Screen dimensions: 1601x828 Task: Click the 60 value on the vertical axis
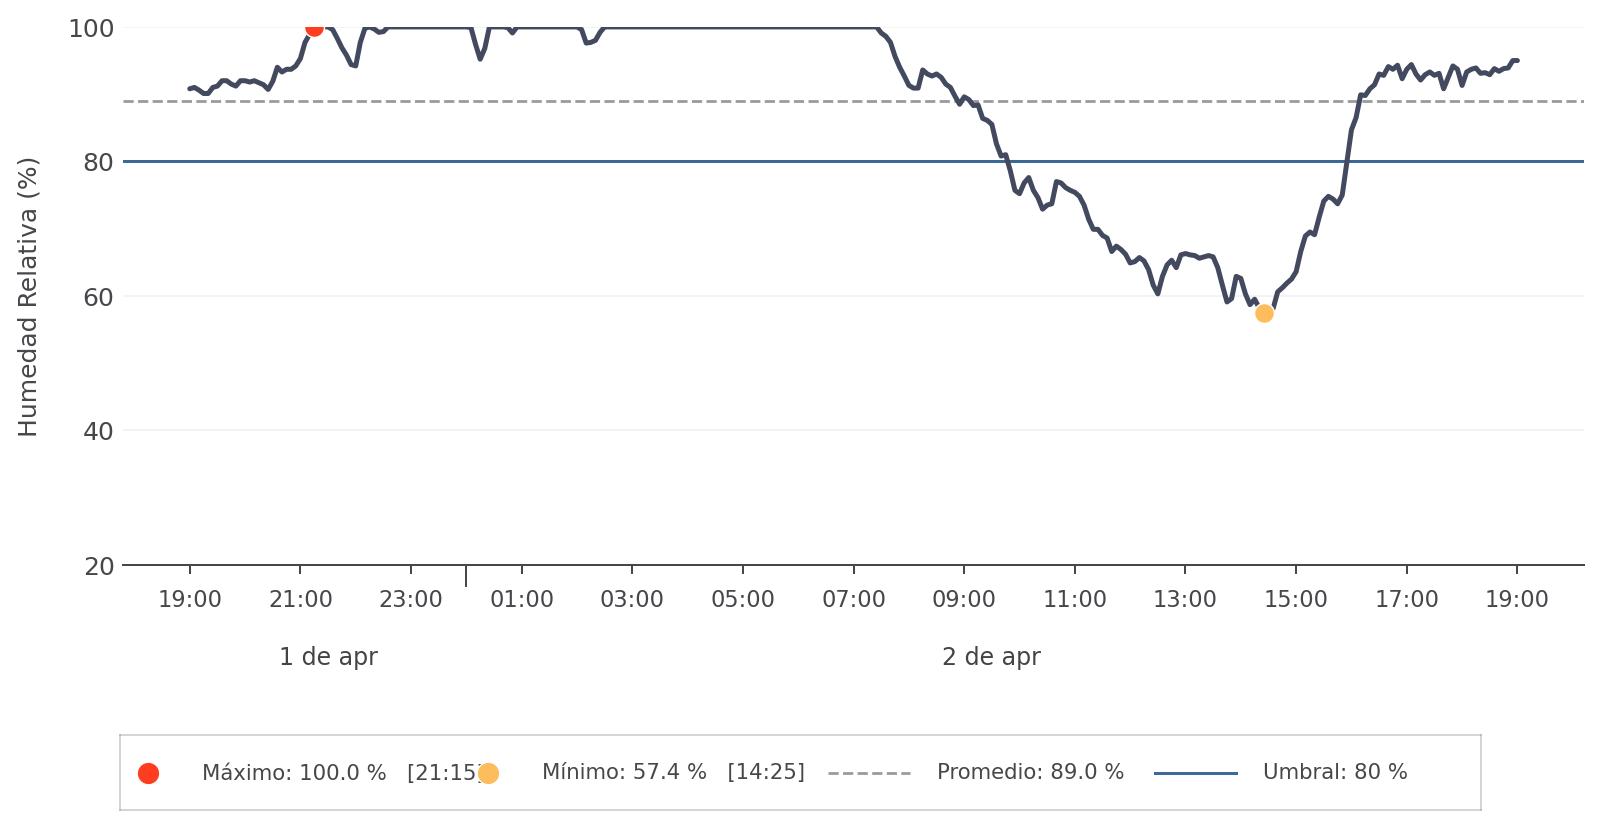98,297
